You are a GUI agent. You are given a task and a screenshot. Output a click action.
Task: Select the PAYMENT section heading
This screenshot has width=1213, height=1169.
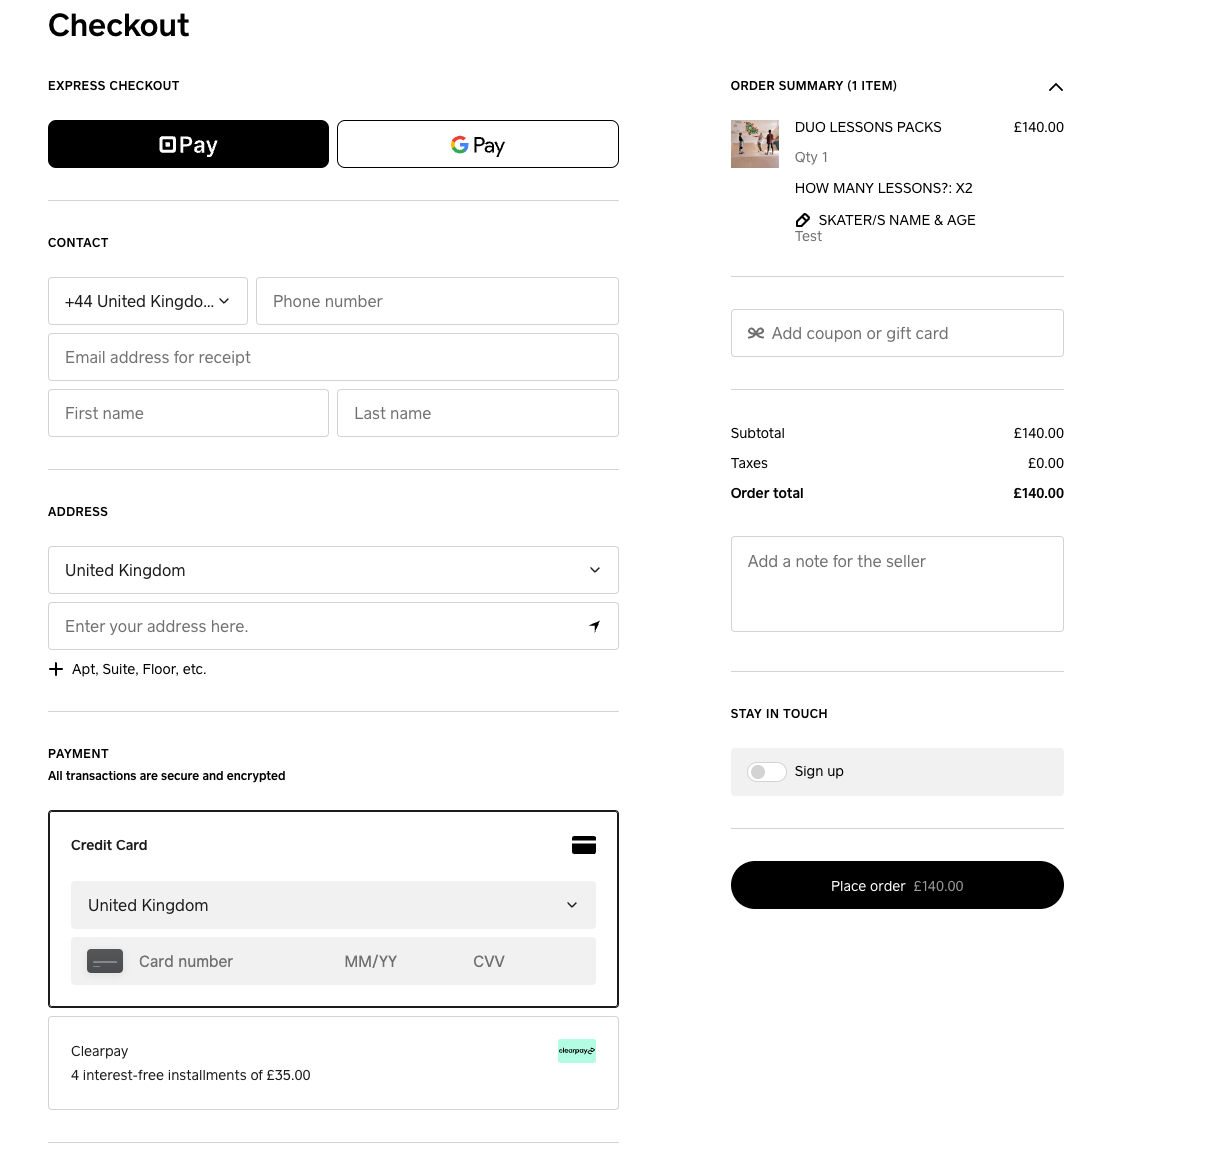78,753
